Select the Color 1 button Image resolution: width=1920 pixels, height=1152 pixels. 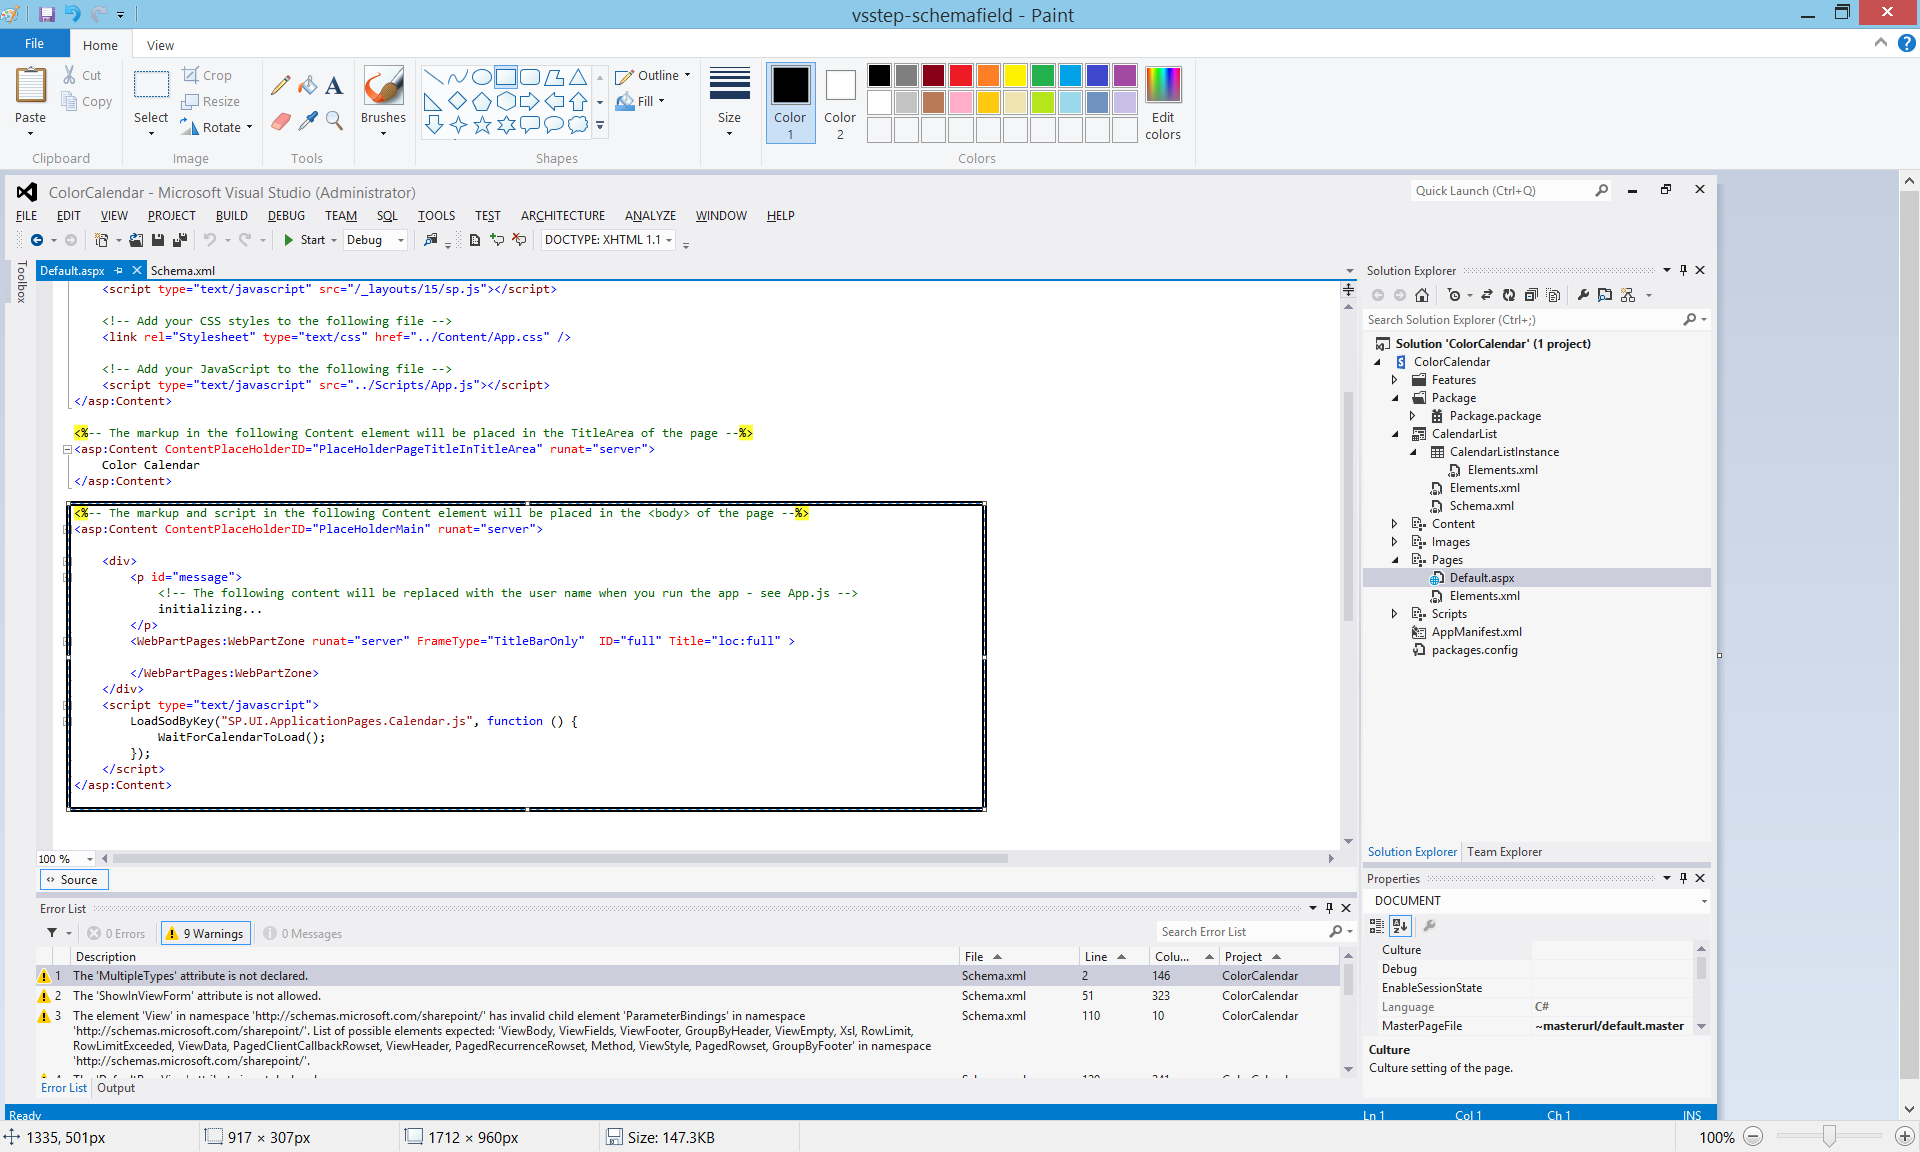(x=790, y=102)
